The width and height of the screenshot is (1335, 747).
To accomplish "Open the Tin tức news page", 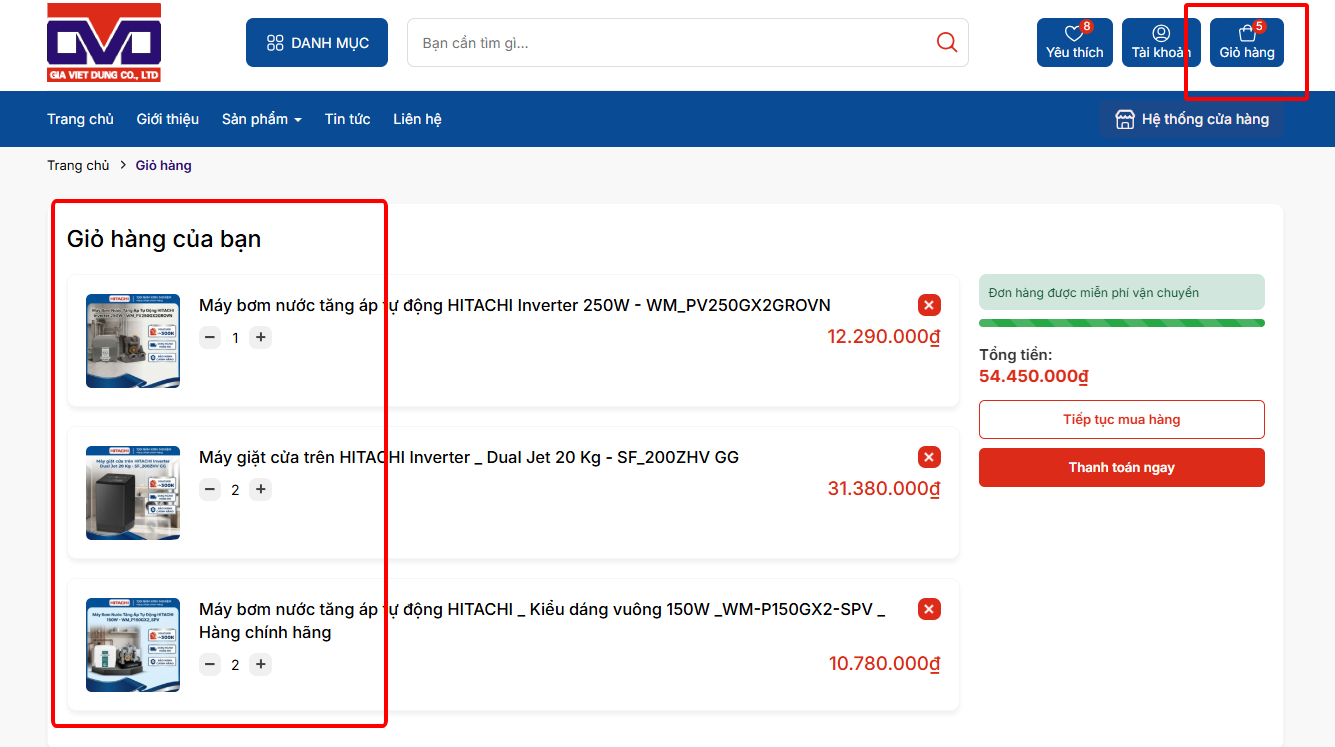I will pos(348,119).
